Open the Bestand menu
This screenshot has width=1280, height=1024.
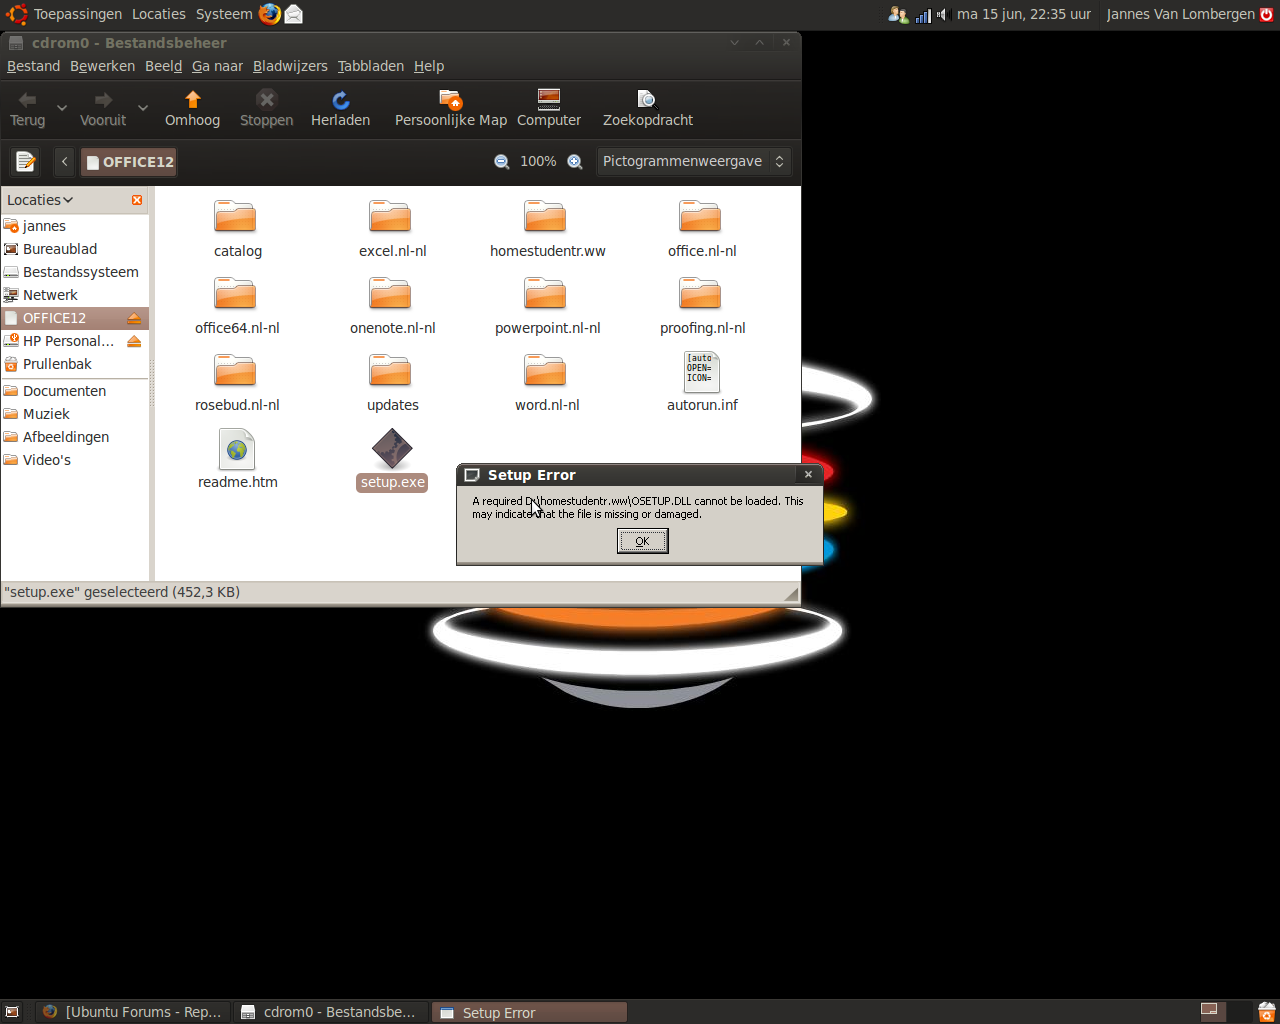tap(34, 66)
